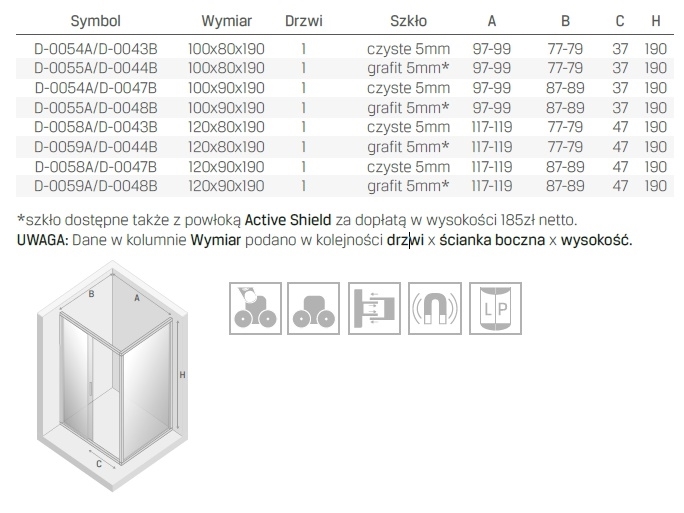
Task: Click B value 77-79 in D-0055A/D-0044B row
Action: [565, 68]
